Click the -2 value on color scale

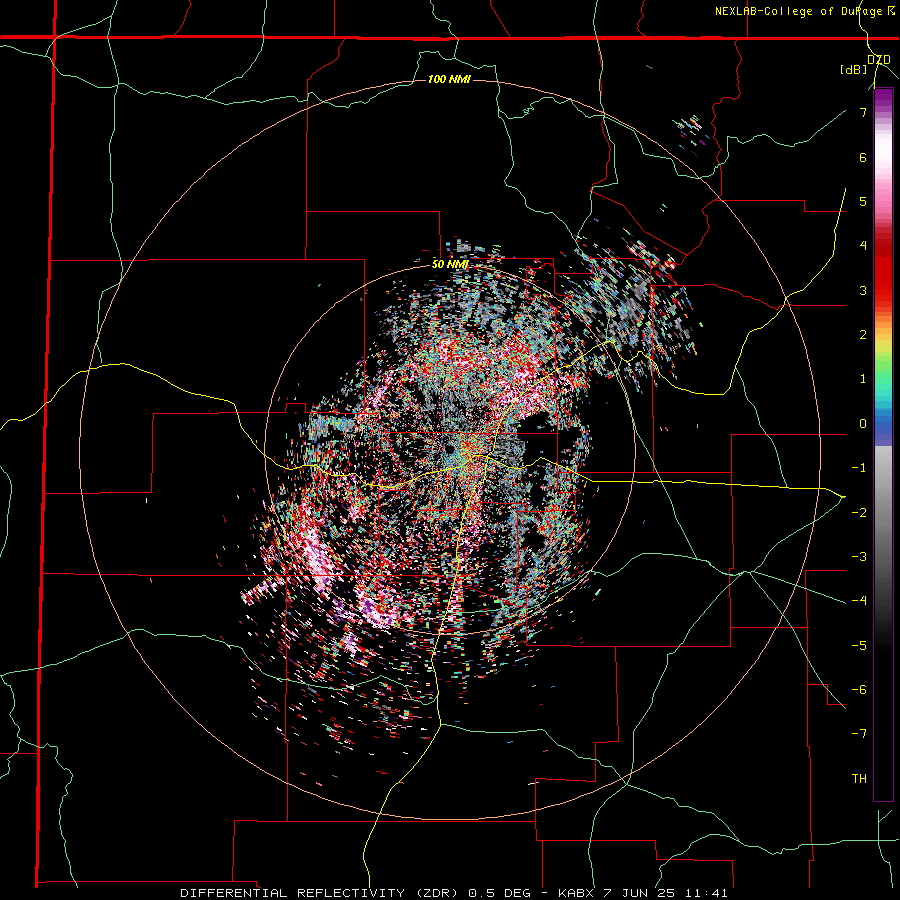pyautogui.click(x=859, y=513)
